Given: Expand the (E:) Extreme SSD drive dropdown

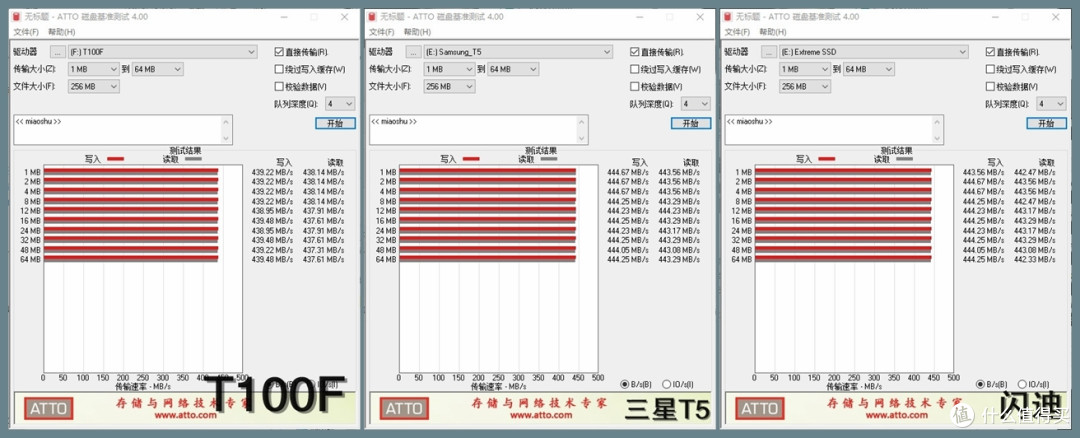Looking at the screenshot, I should click(873, 52).
